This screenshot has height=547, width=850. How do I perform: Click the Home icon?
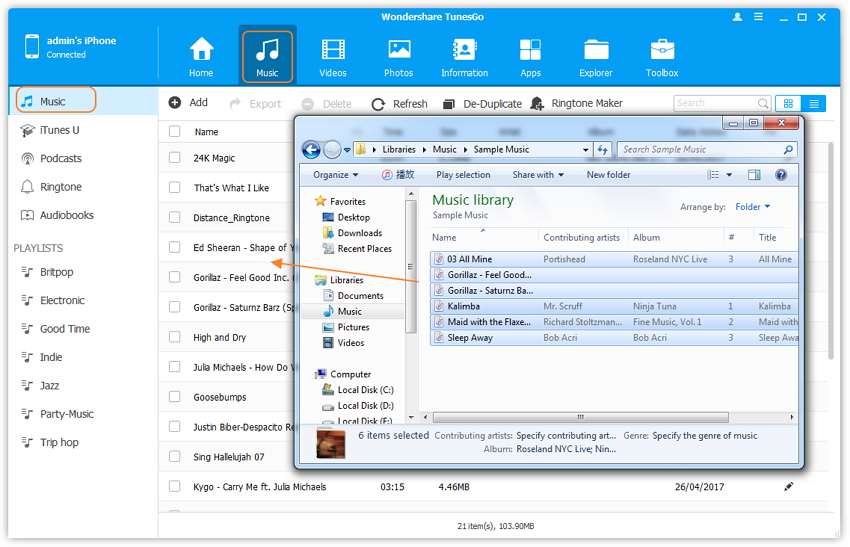pos(201,52)
